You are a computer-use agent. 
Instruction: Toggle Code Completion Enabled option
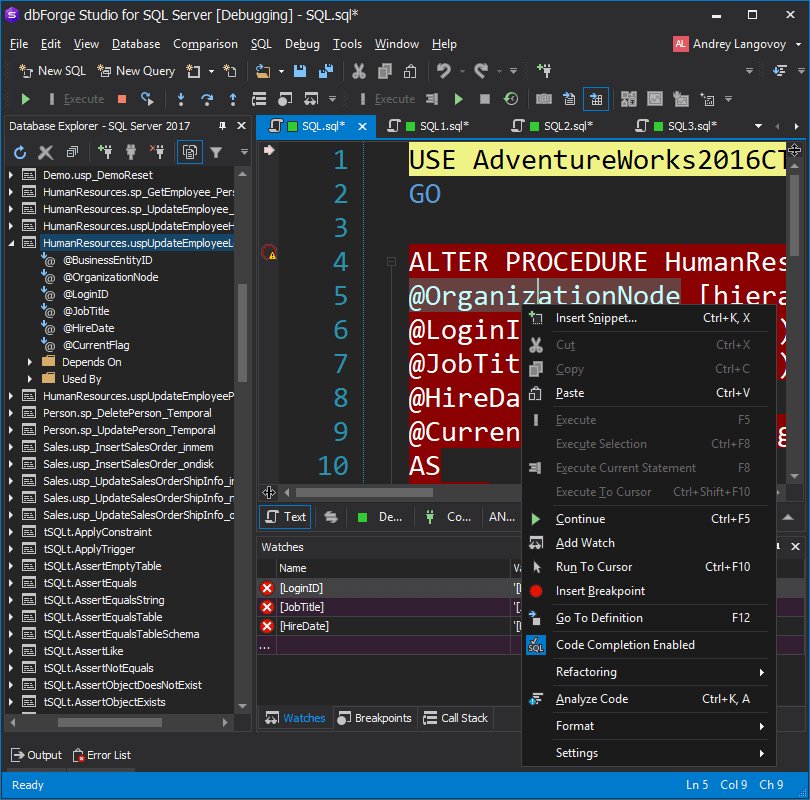tap(648, 645)
